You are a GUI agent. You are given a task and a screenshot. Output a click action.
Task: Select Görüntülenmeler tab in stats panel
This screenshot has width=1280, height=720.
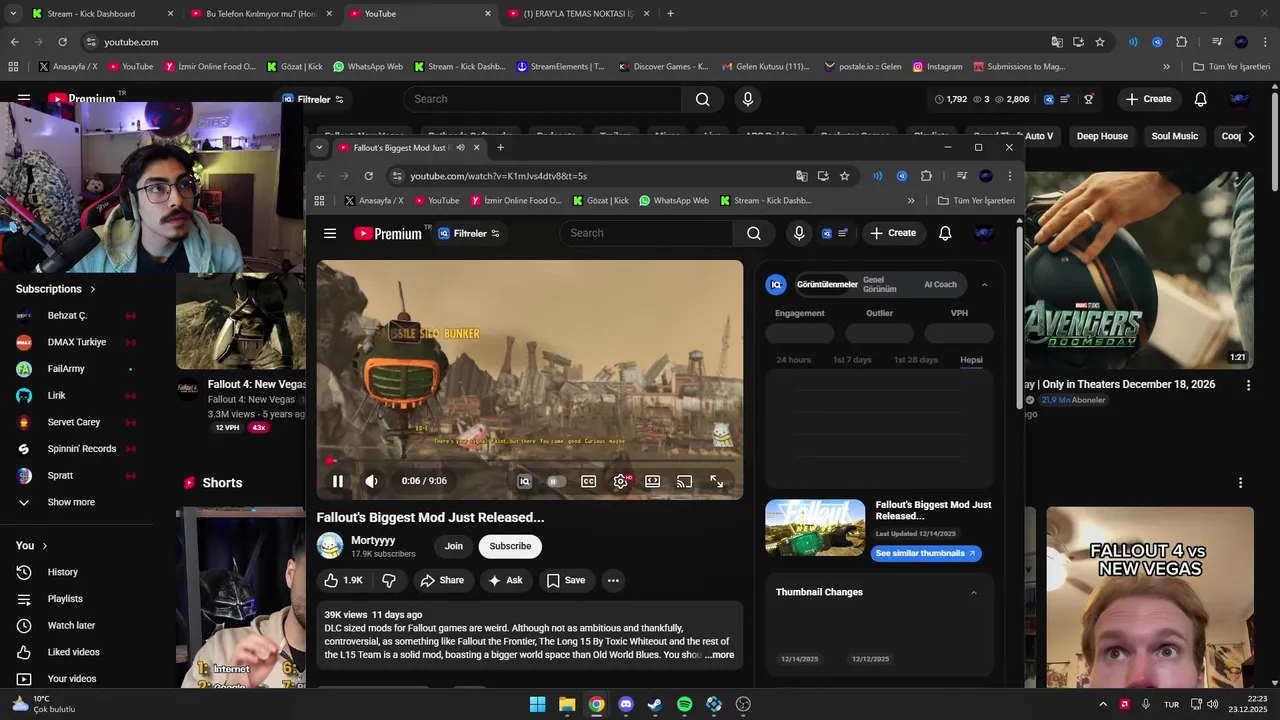[x=827, y=285]
